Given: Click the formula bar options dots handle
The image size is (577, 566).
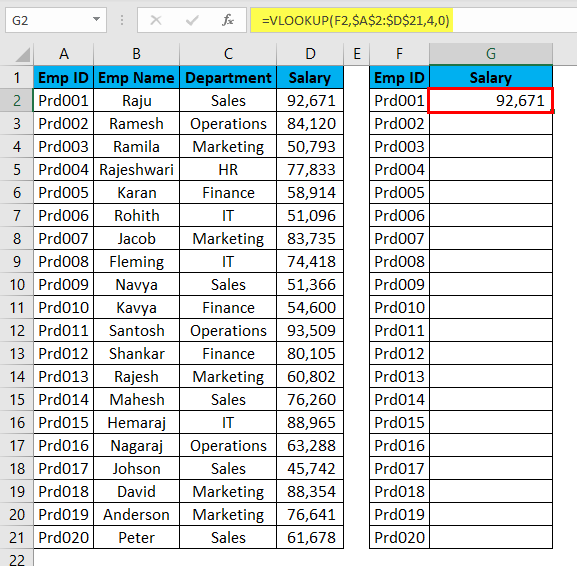Looking at the screenshot, I should (x=122, y=20).
